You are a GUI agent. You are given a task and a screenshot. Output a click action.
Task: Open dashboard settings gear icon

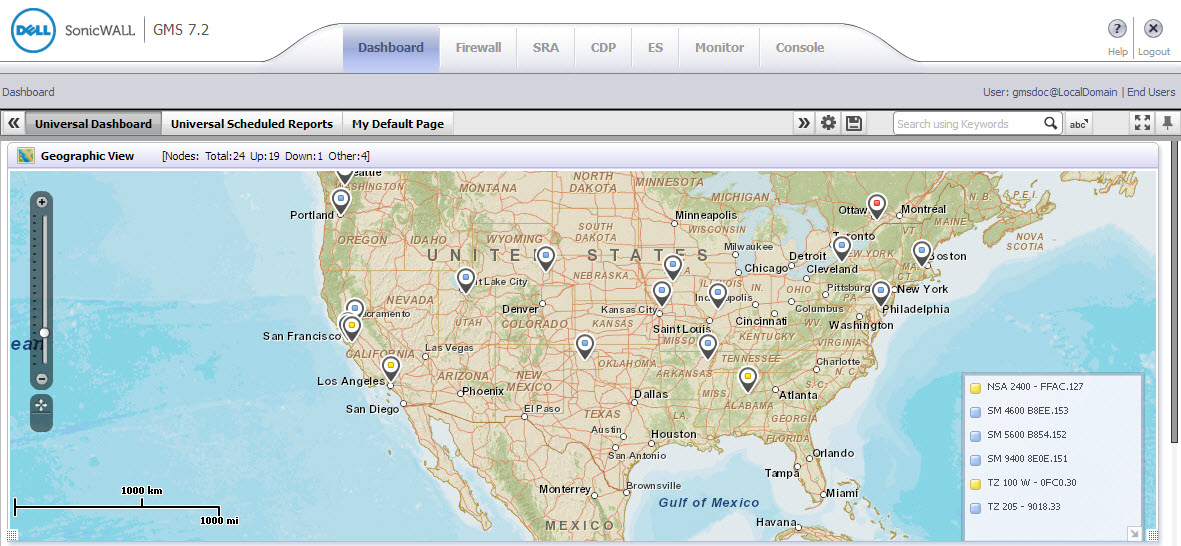click(x=829, y=124)
